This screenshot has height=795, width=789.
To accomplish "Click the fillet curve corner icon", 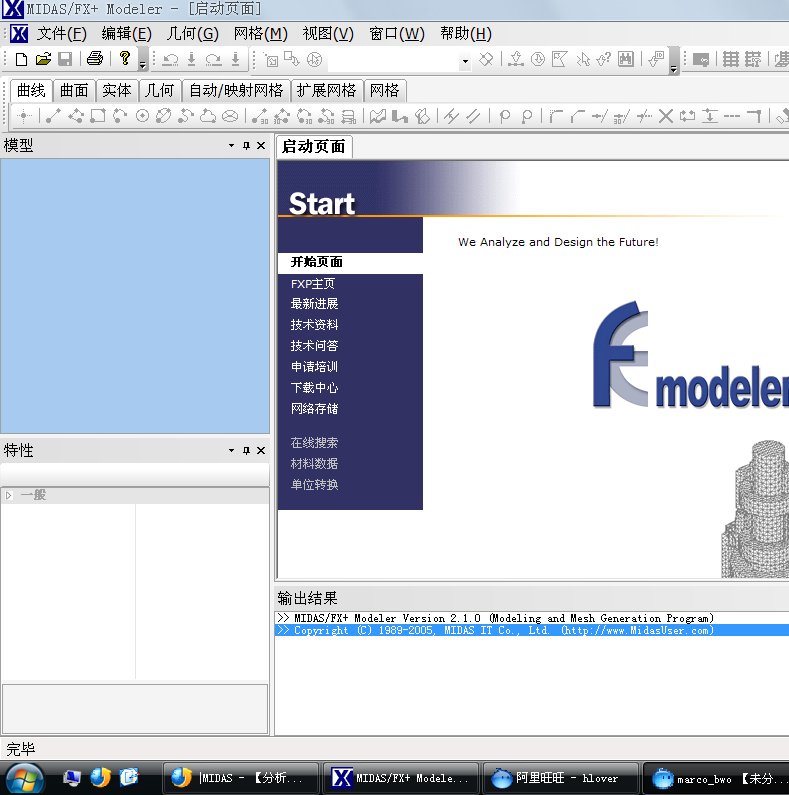I will (556, 116).
